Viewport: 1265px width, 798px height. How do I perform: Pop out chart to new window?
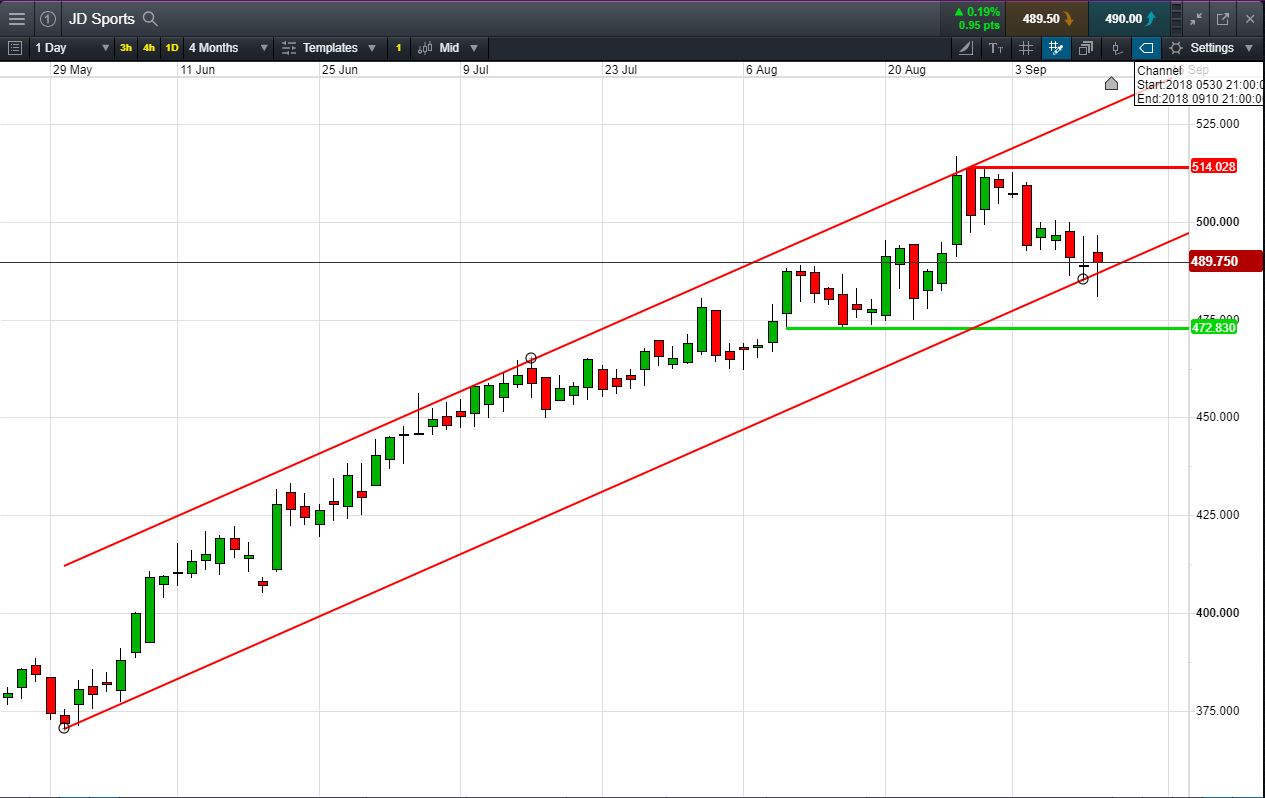click(1222, 18)
